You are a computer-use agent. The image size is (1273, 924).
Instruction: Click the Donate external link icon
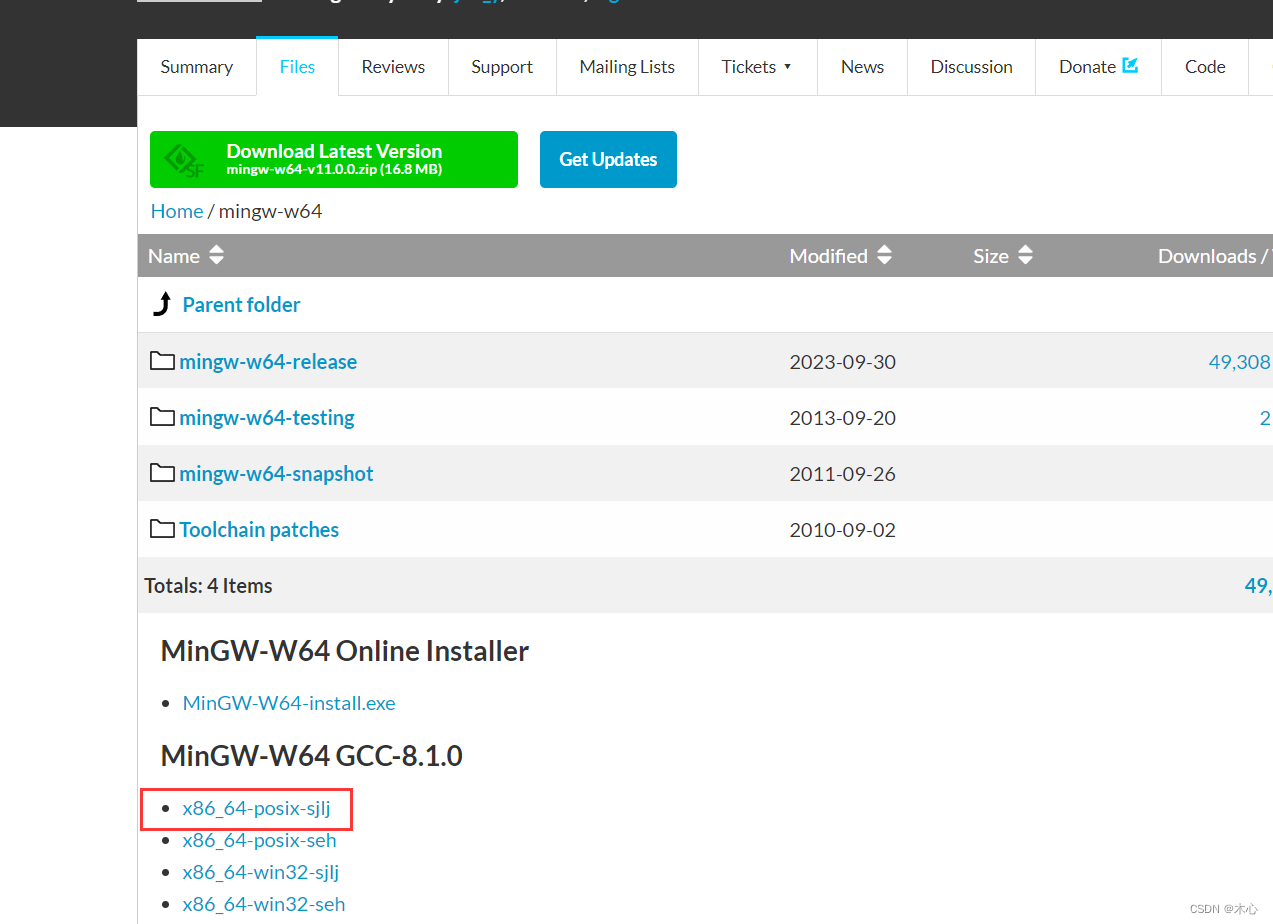[x=1130, y=66]
